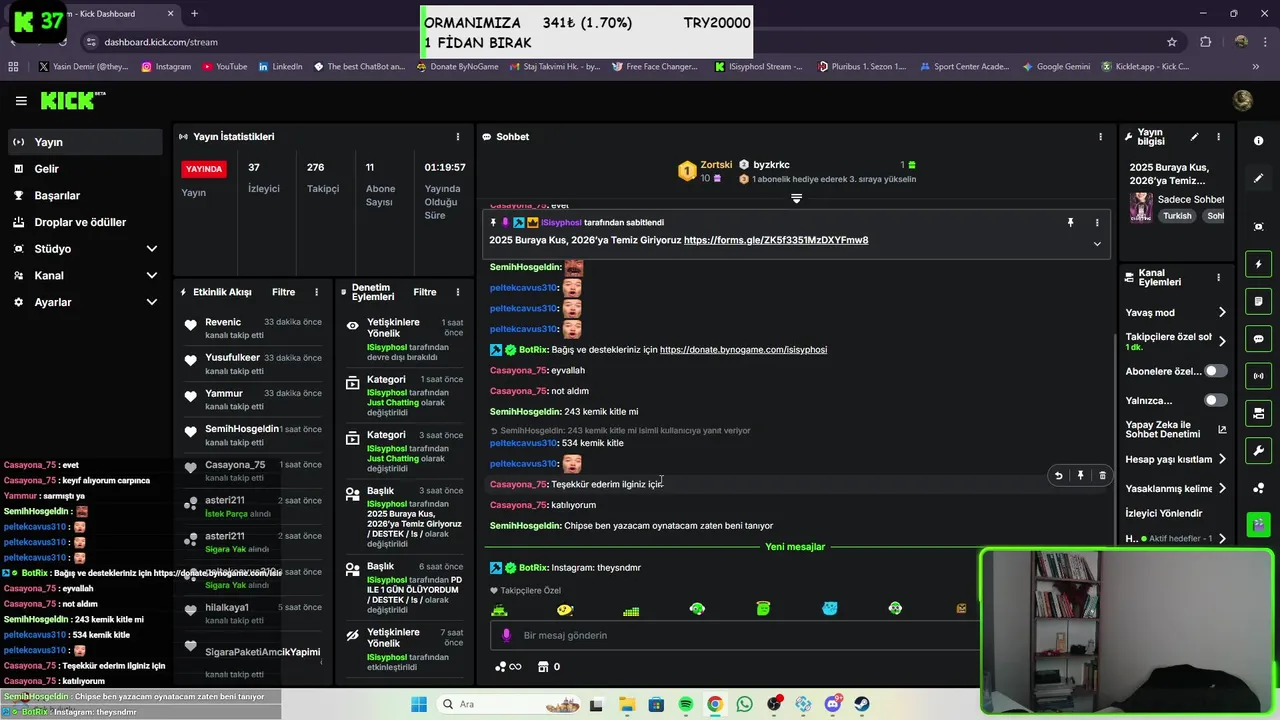Viewport: 1280px width, 720px height.
Task: Click chat bubble icon in right rail
Action: [1258, 339]
